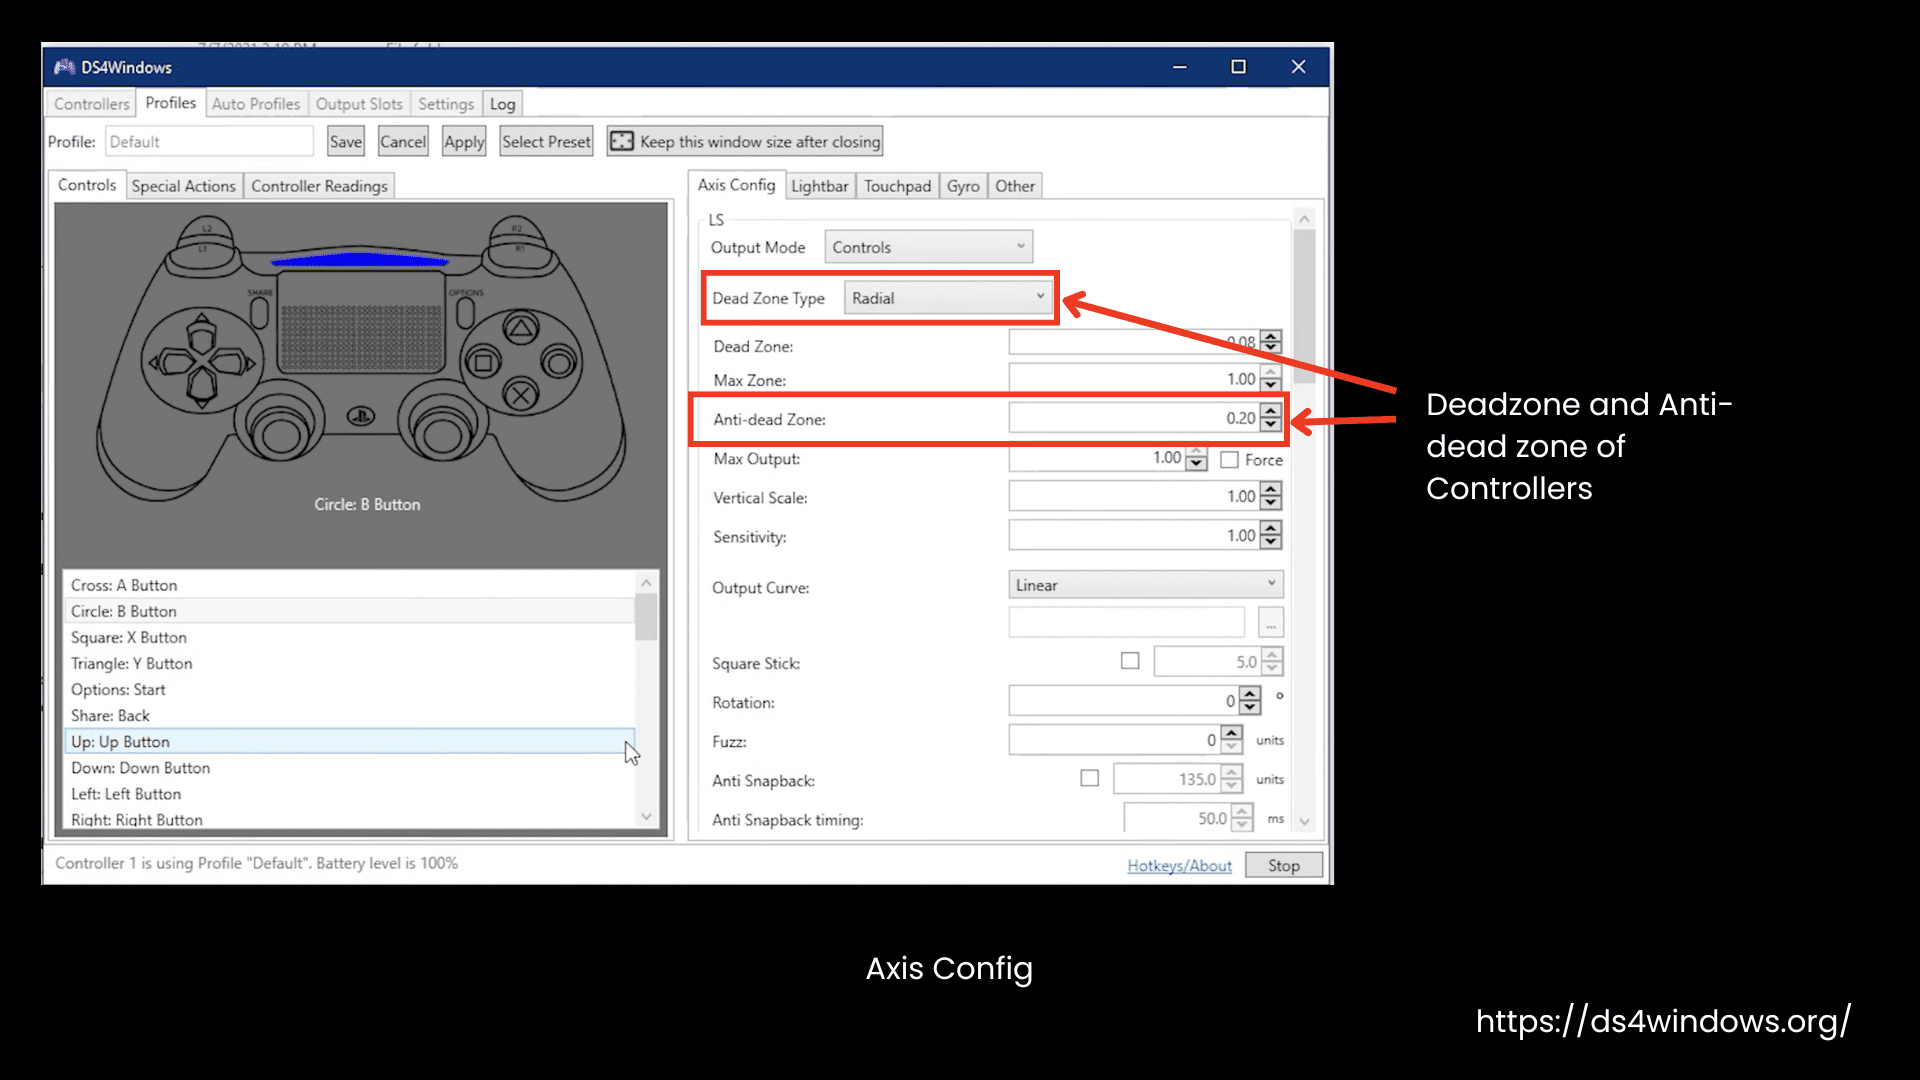Viewport: 1920px width, 1080px height.
Task: Open the custom output curve ellipsis button
Action: click(x=1270, y=623)
